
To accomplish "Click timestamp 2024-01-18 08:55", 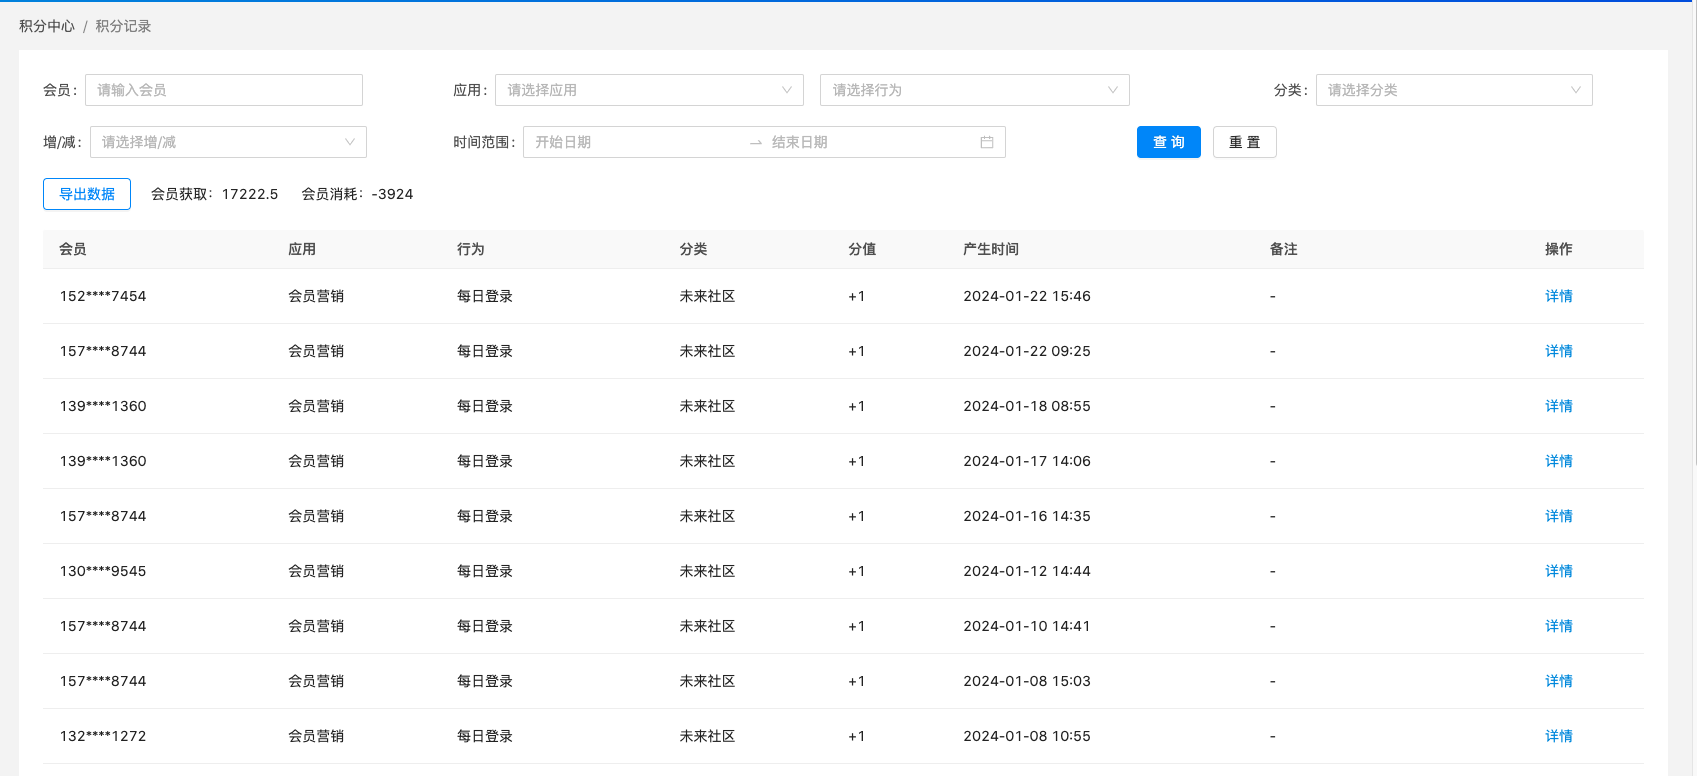I will coord(1027,406).
